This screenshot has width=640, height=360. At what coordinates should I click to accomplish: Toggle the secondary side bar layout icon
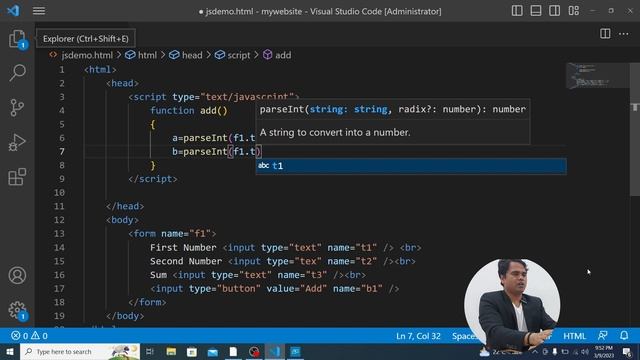coord(555,11)
